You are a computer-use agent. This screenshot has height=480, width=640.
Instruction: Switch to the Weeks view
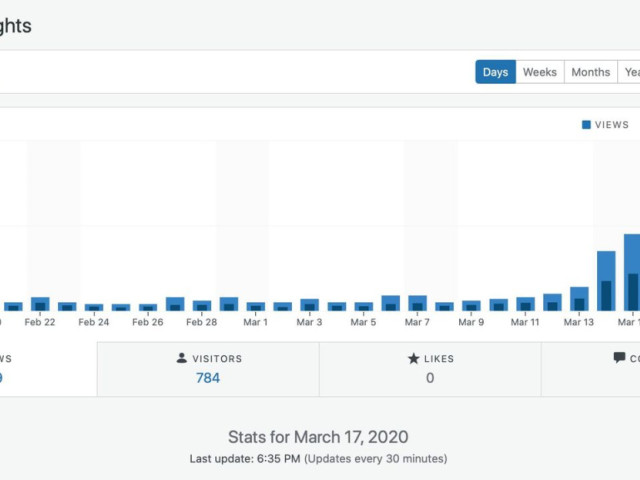pyautogui.click(x=540, y=72)
